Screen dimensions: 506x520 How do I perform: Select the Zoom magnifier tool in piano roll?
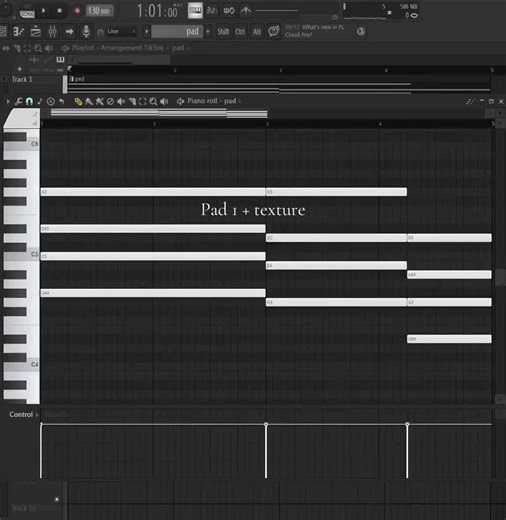(x=153, y=101)
